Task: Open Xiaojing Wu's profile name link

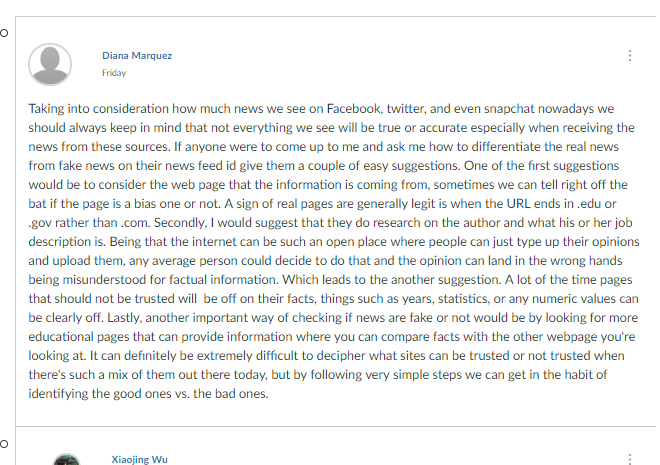Action: pos(139,460)
